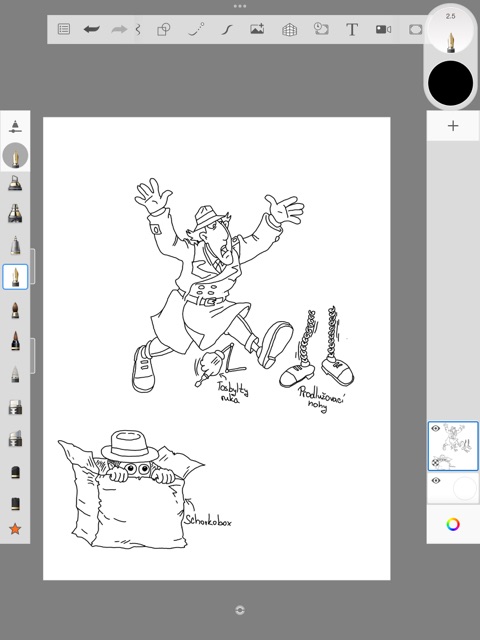The image size is (480, 640).
Task: Change the white background color circle
Action: click(464, 488)
